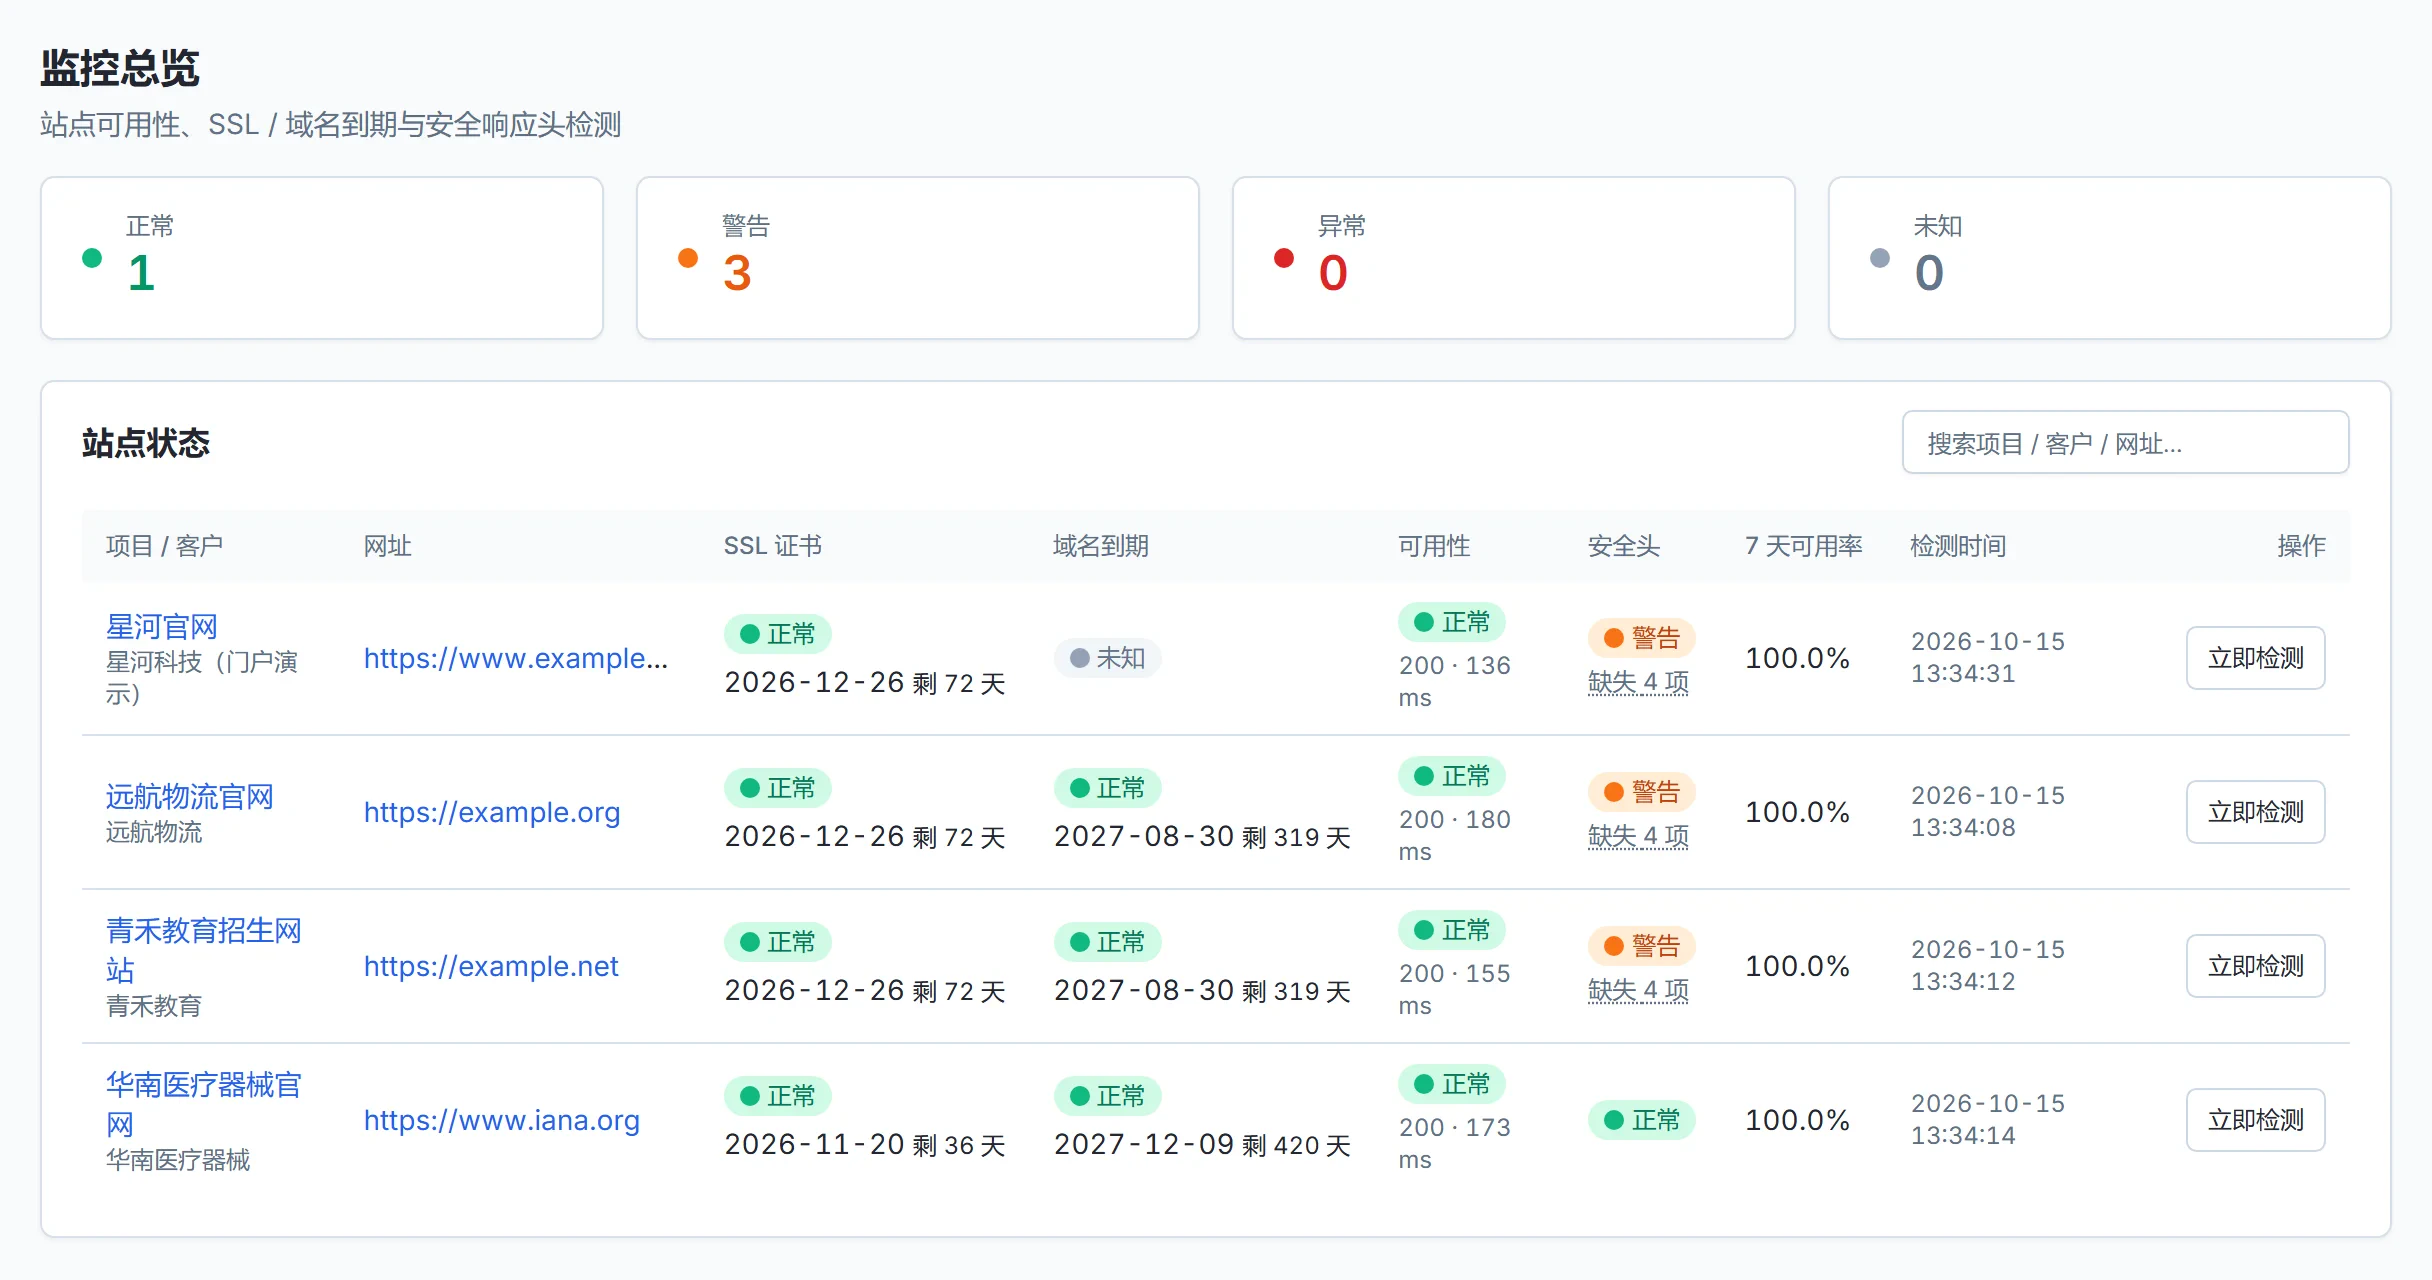Click 缺失 4 项 in 星河官网 row
The width and height of the screenshot is (2432, 1280).
click(x=1638, y=682)
